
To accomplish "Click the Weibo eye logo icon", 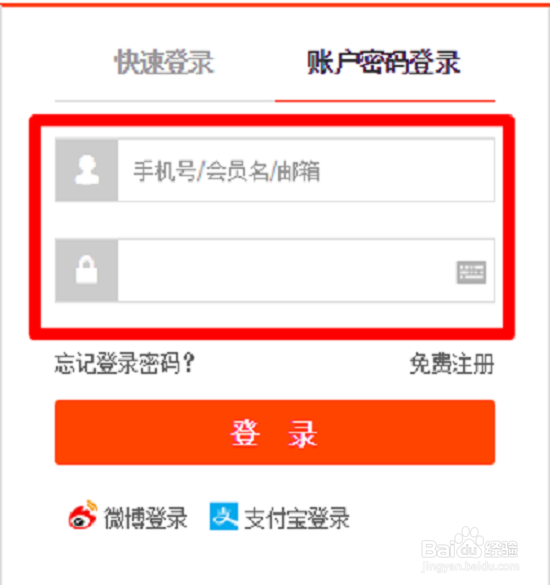I will 83,516.
